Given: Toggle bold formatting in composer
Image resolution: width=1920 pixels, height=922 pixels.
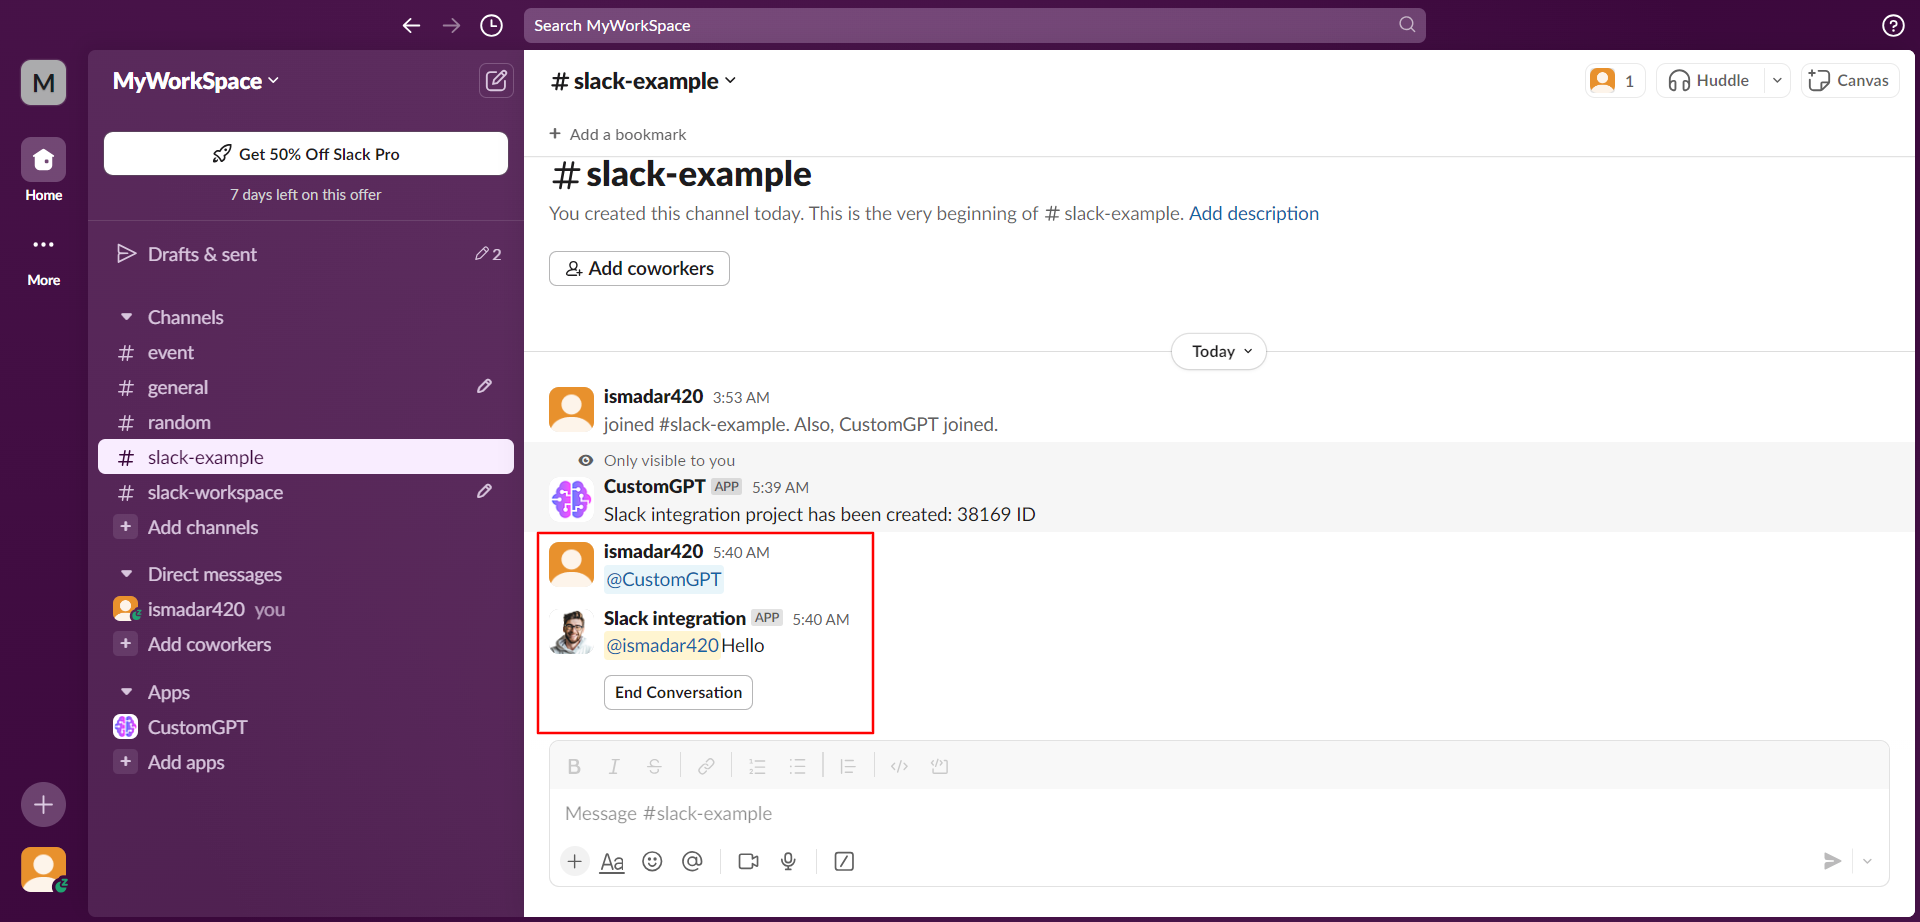Looking at the screenshot, I should pyautogui.click(x=574, y=766).
